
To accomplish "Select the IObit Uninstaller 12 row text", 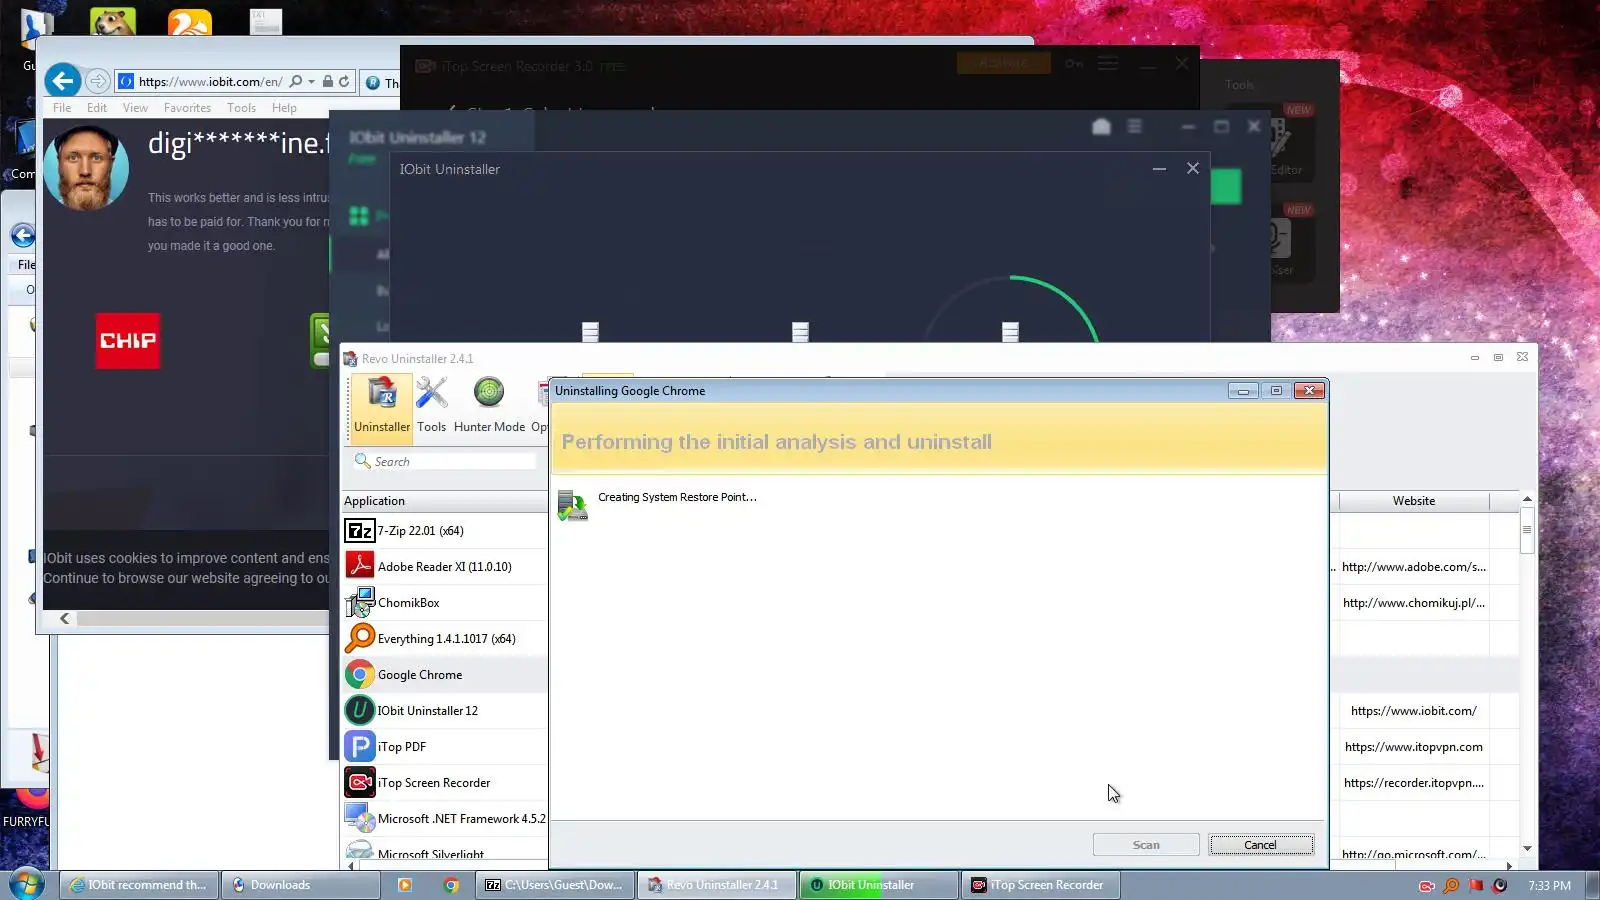I will 428,711.
